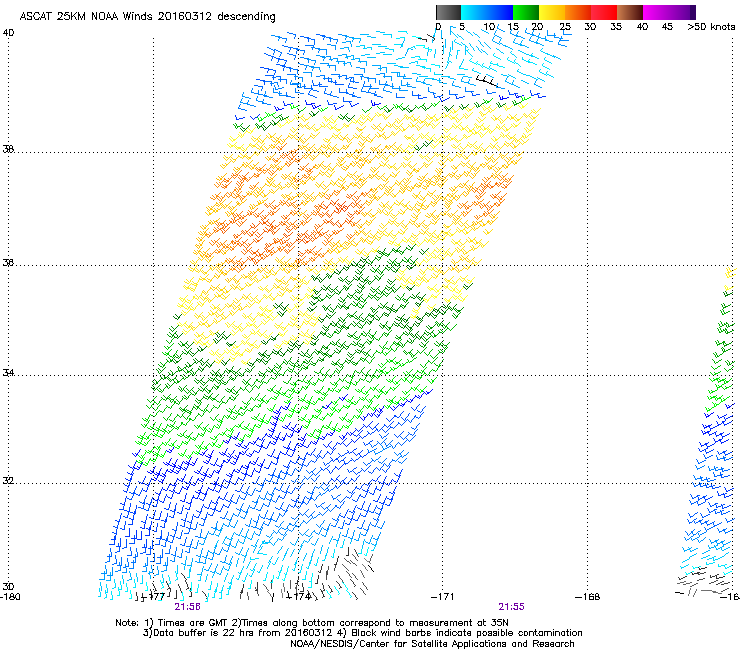Click the "30" label under the color bar

[590, 27]
